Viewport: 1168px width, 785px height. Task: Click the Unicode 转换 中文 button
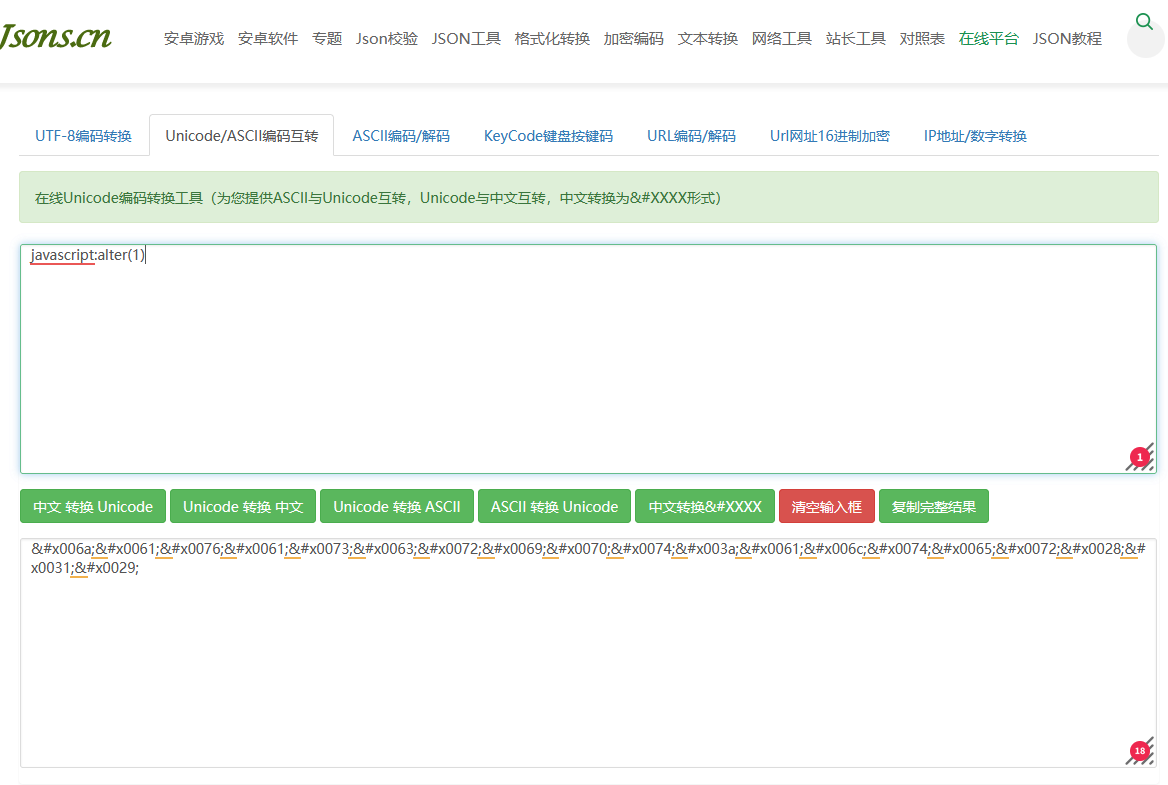(x=242, y=506)
